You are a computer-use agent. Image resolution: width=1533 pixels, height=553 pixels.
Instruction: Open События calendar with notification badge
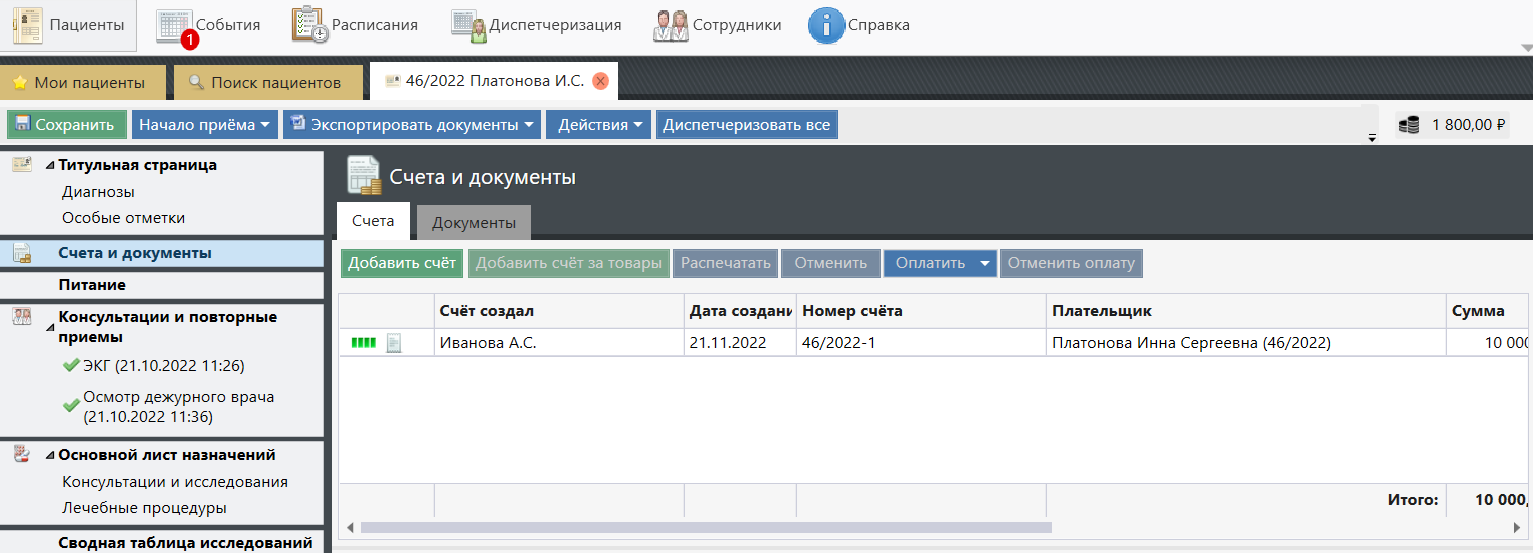click(x=174, y=25)
